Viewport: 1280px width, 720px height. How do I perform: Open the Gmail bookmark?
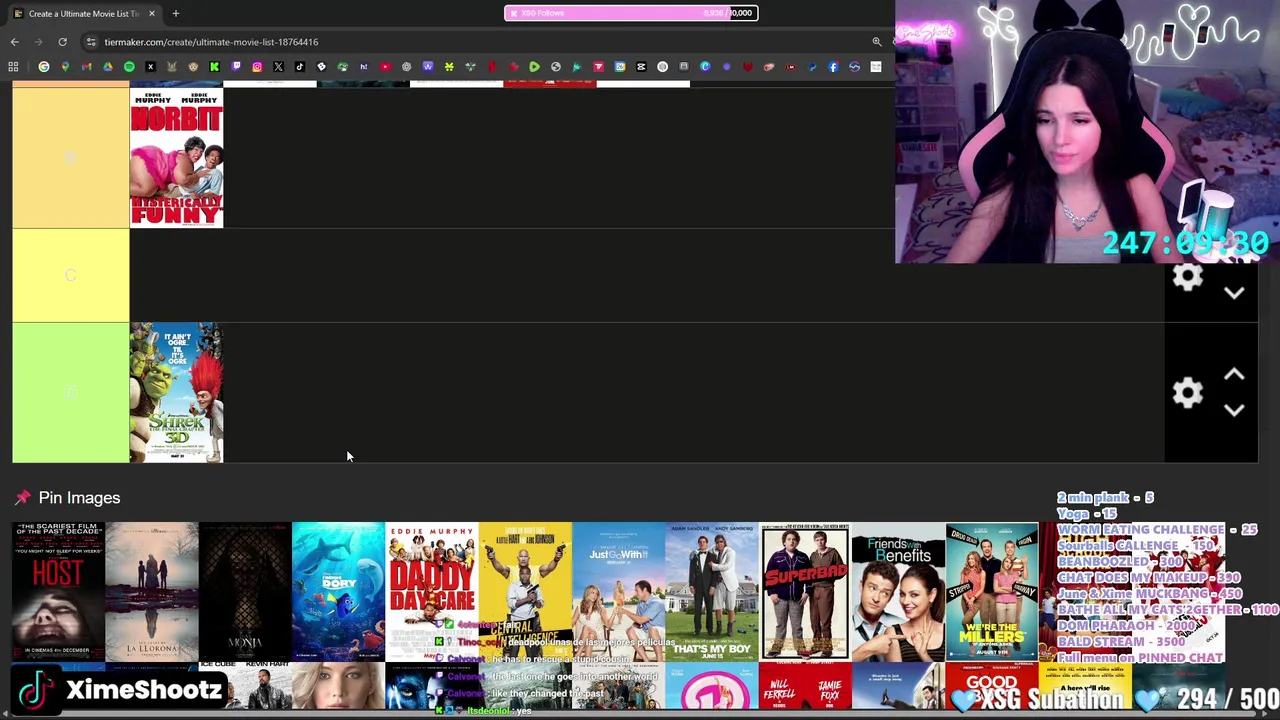(x=86, y=67)
